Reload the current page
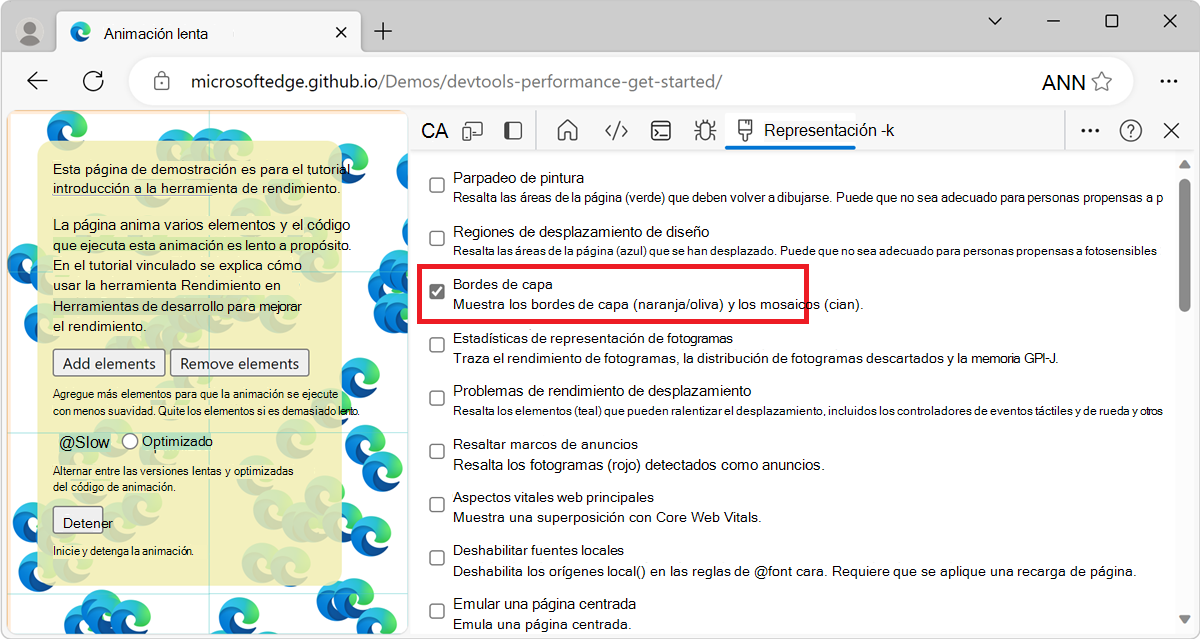 pos(93,81)
